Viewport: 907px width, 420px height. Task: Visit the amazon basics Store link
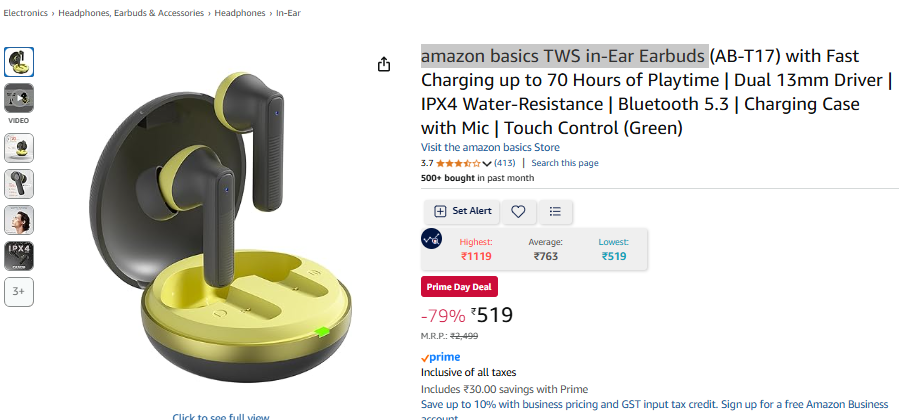(x=490, y=147)
